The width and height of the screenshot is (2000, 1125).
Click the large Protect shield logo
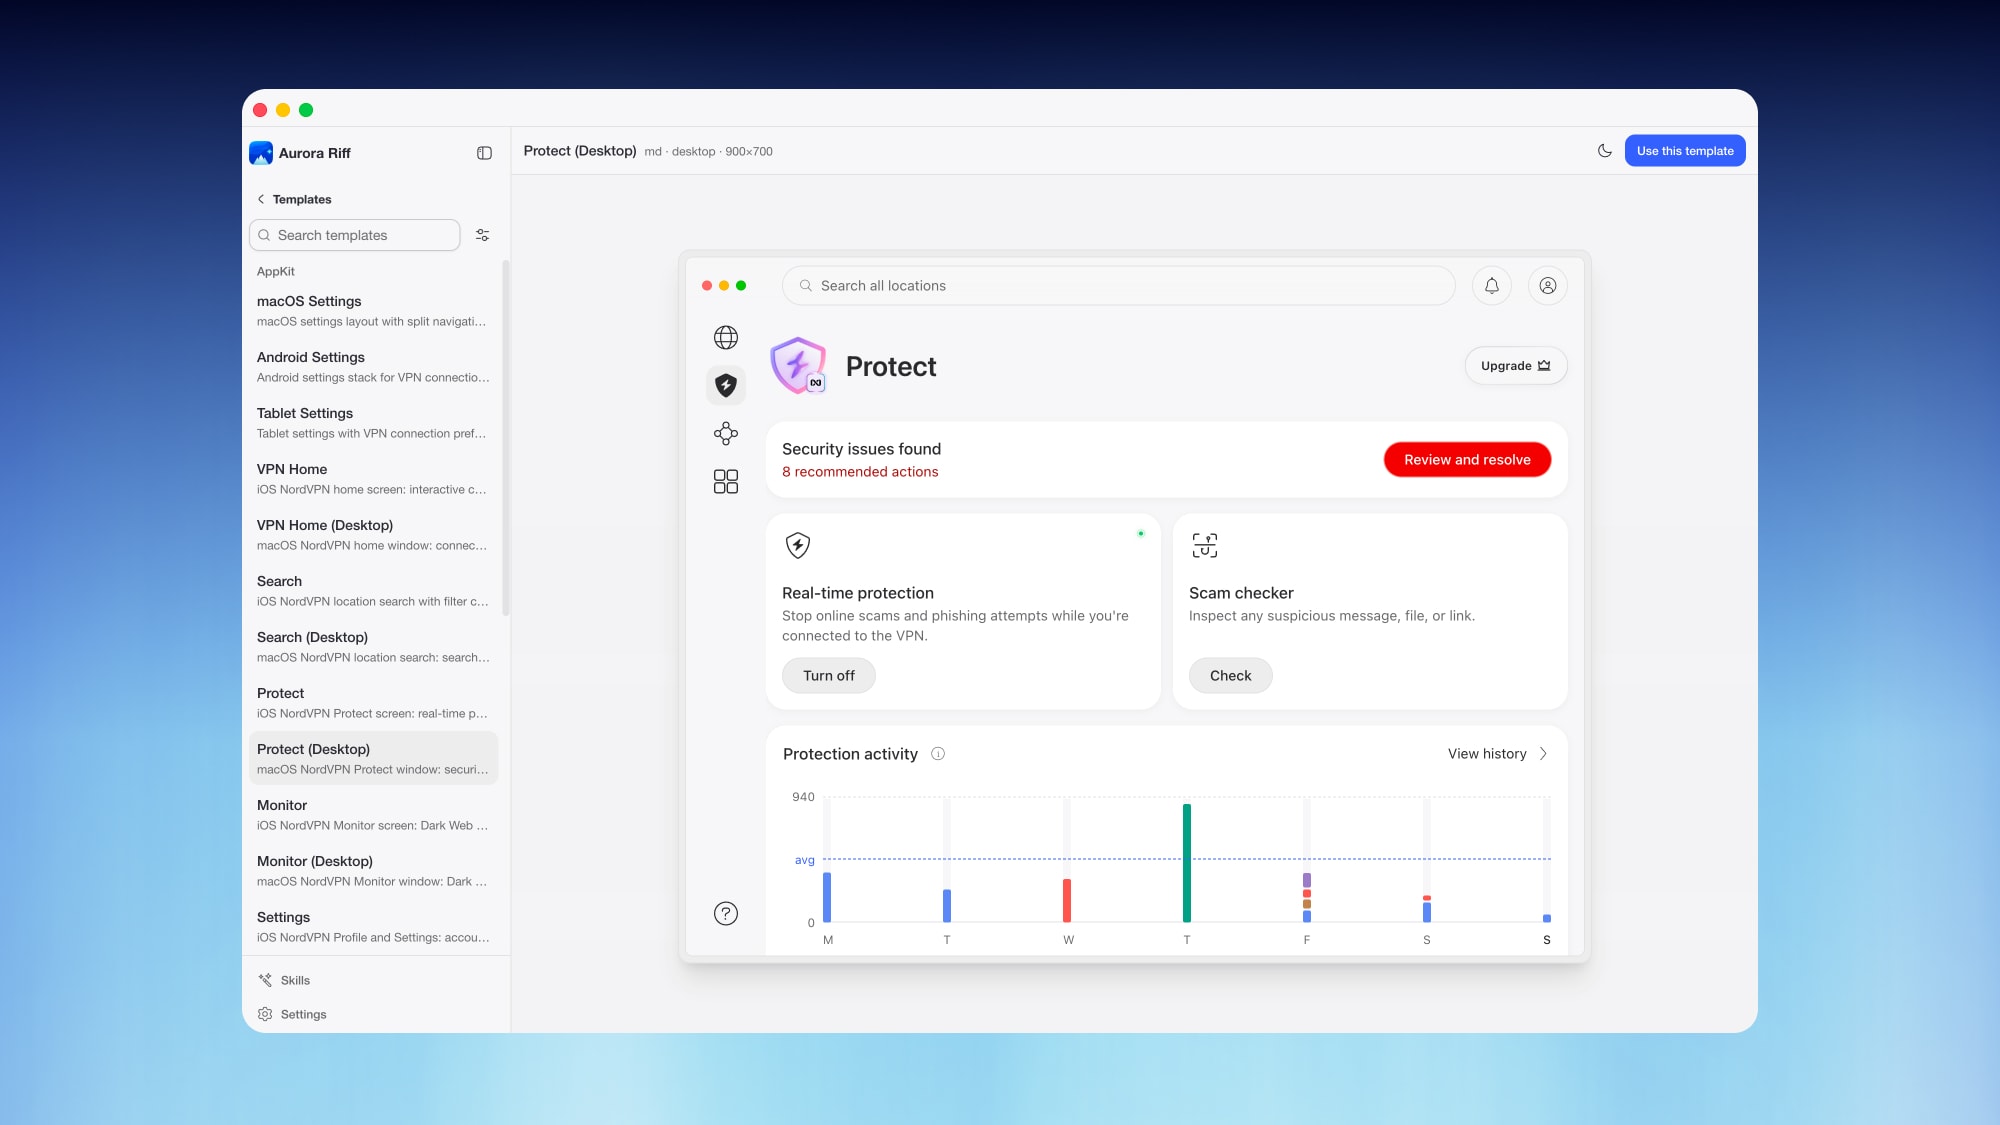point(799,366)
